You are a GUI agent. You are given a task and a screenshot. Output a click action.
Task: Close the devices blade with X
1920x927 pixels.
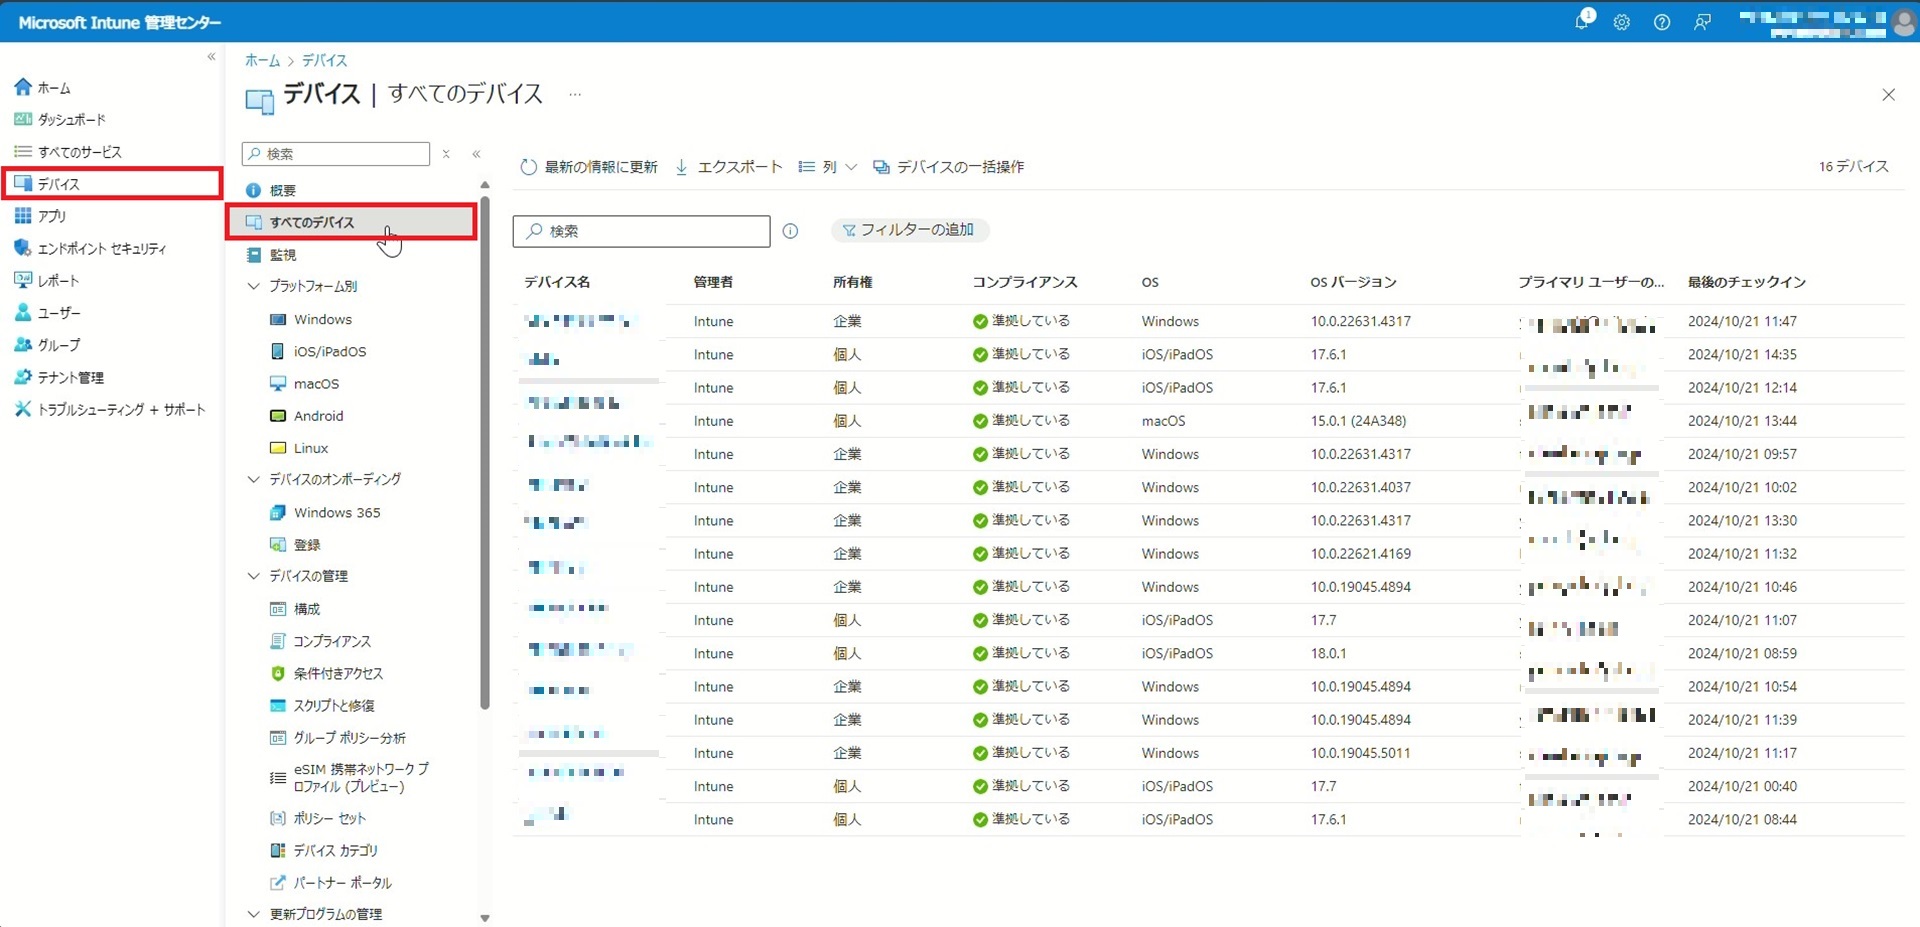click(x=1888, y=95)
